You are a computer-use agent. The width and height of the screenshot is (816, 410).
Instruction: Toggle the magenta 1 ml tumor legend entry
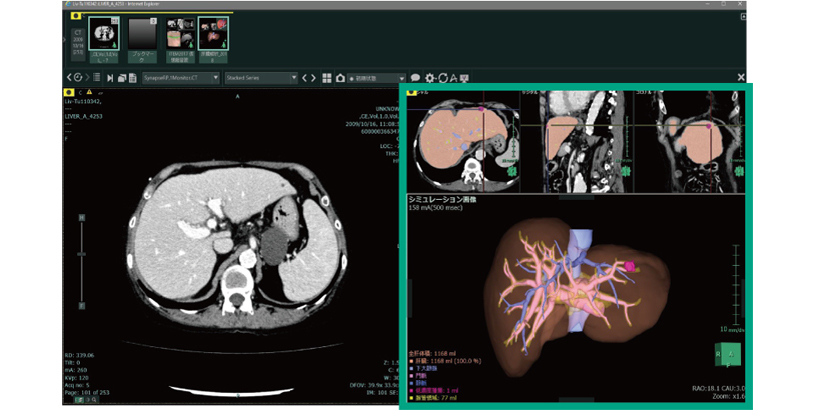[x=434, y=390]
